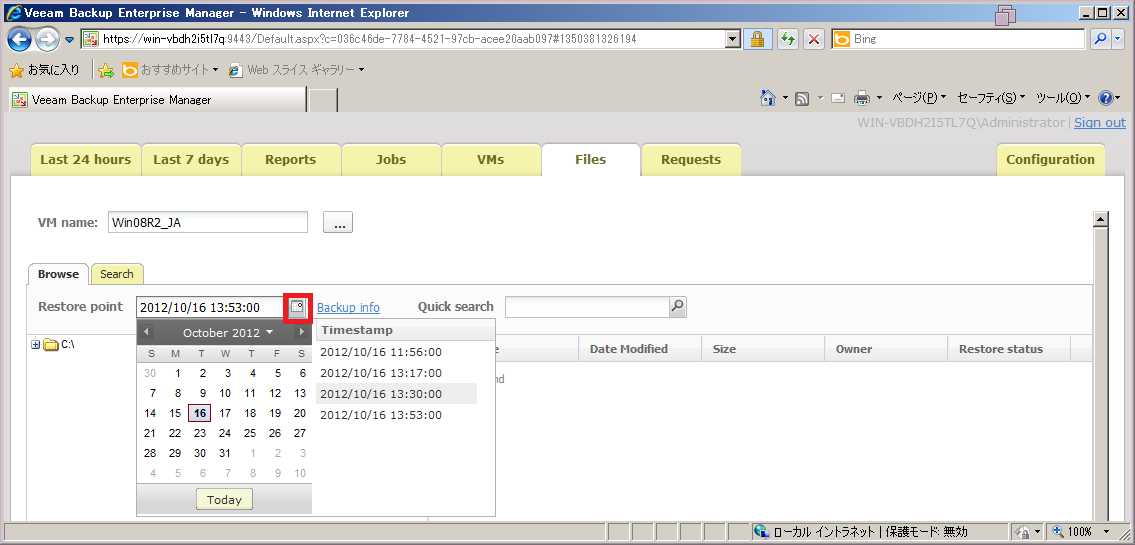
Task: Click the Today button in calendar
Action: [224, 500]
